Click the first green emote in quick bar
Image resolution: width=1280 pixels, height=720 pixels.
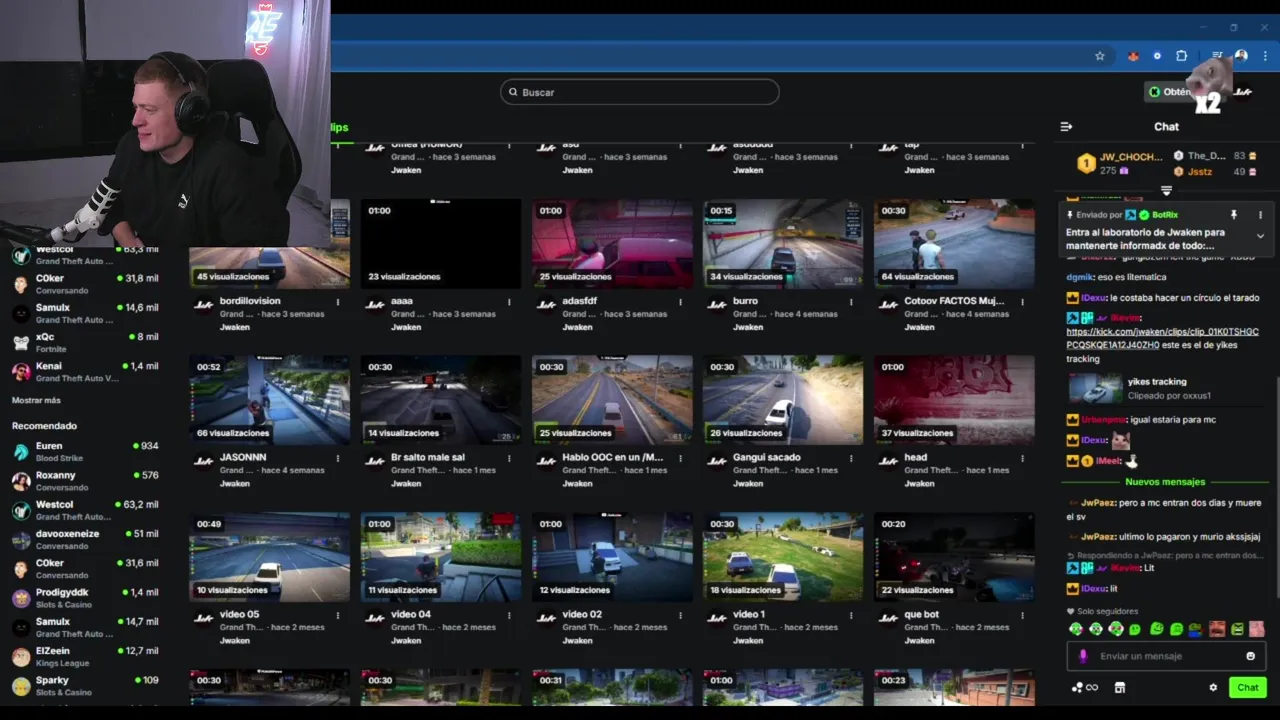(1076, 629)
